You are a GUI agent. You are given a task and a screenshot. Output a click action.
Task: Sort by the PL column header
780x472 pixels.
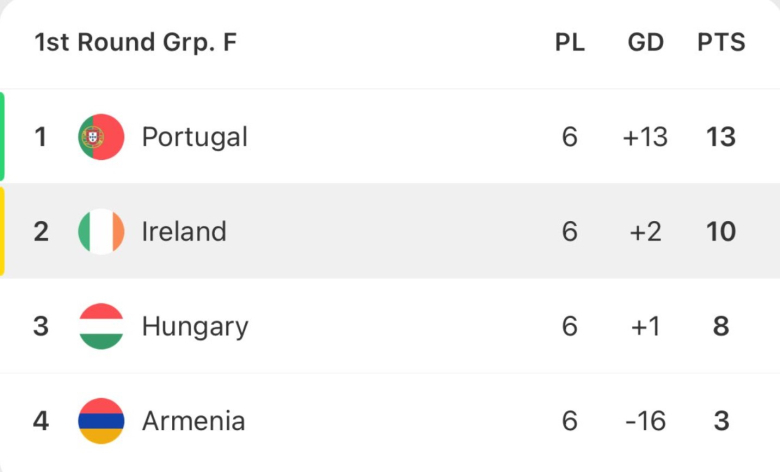coord(570,43)
